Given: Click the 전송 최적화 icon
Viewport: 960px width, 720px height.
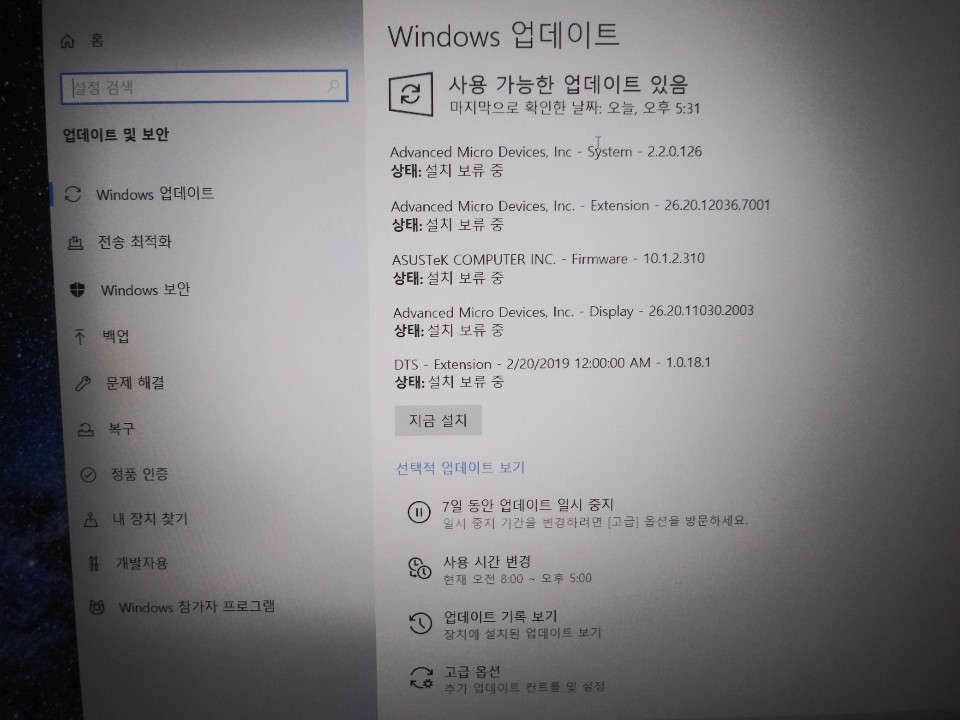Looking at the screenshot, I should tap(75, 242).
